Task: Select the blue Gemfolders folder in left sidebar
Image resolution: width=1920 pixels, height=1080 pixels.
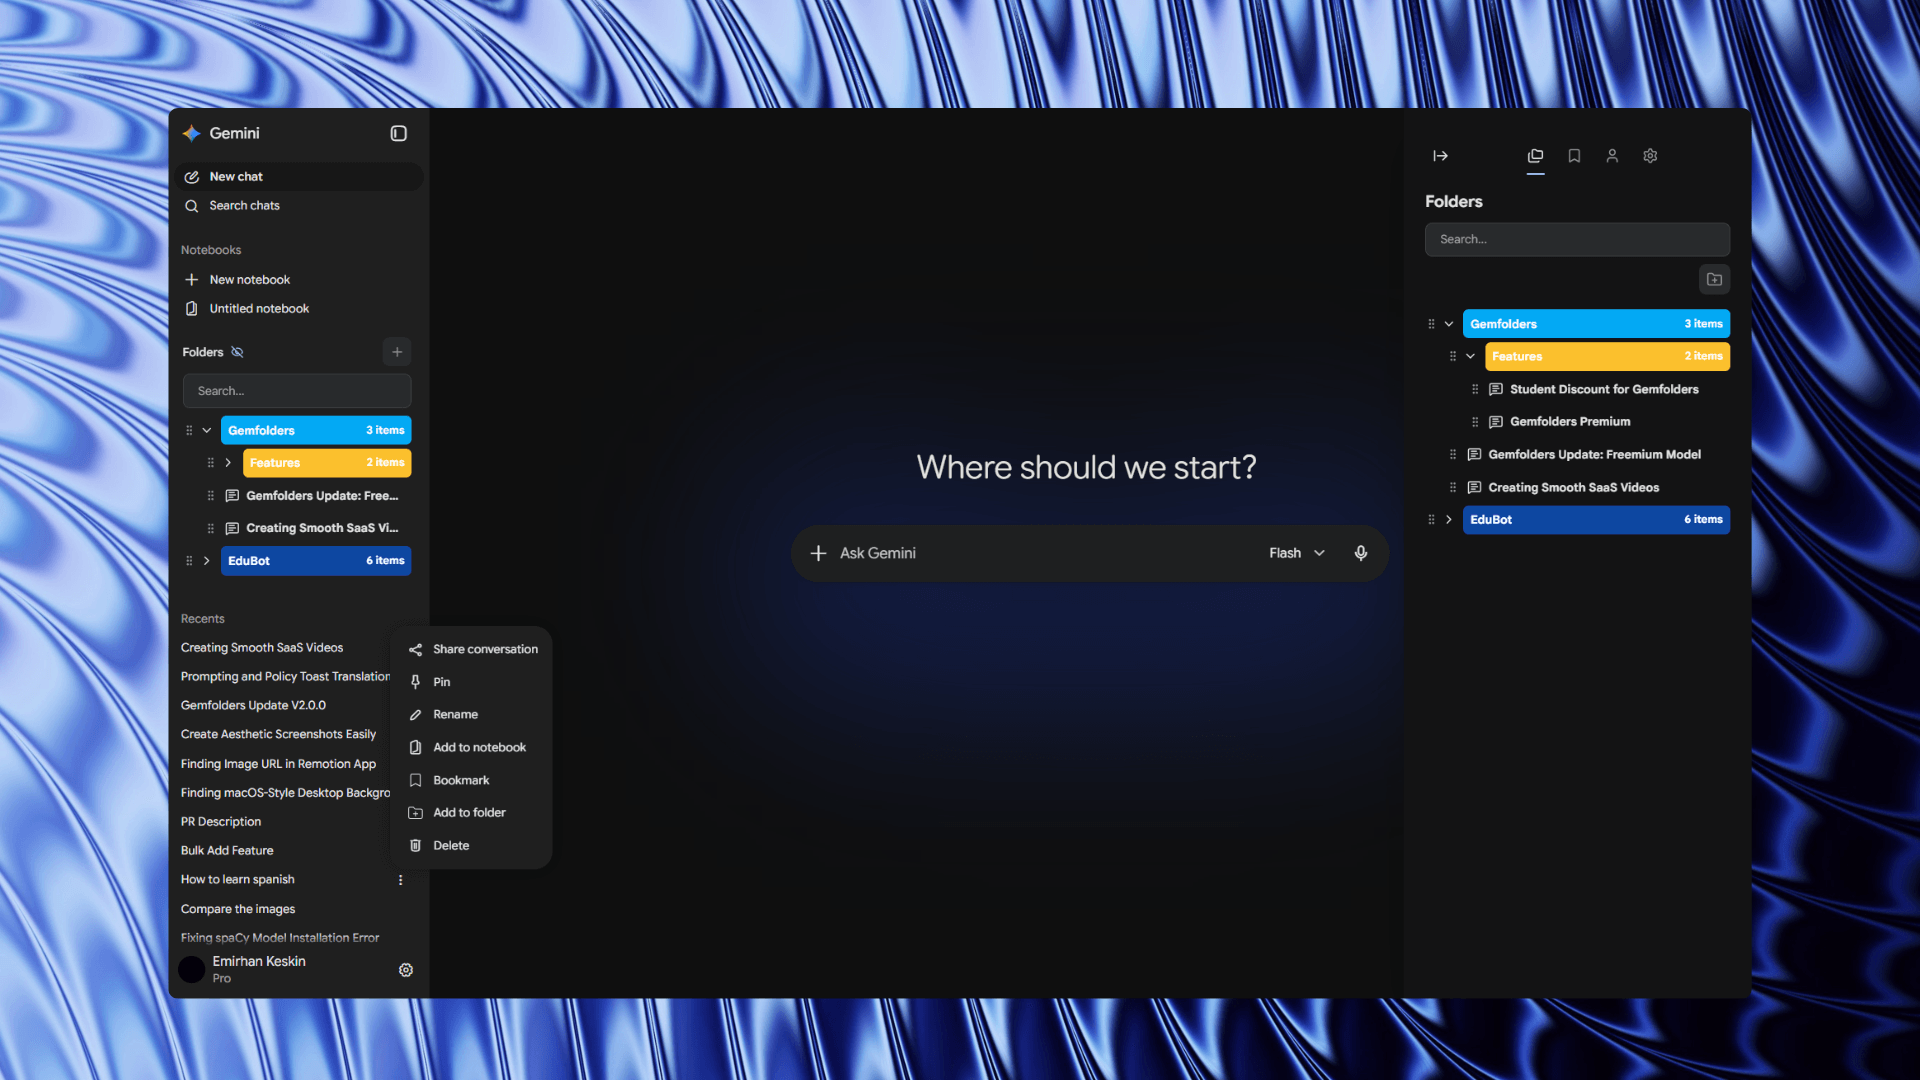Action: click(x=316, y=430)
